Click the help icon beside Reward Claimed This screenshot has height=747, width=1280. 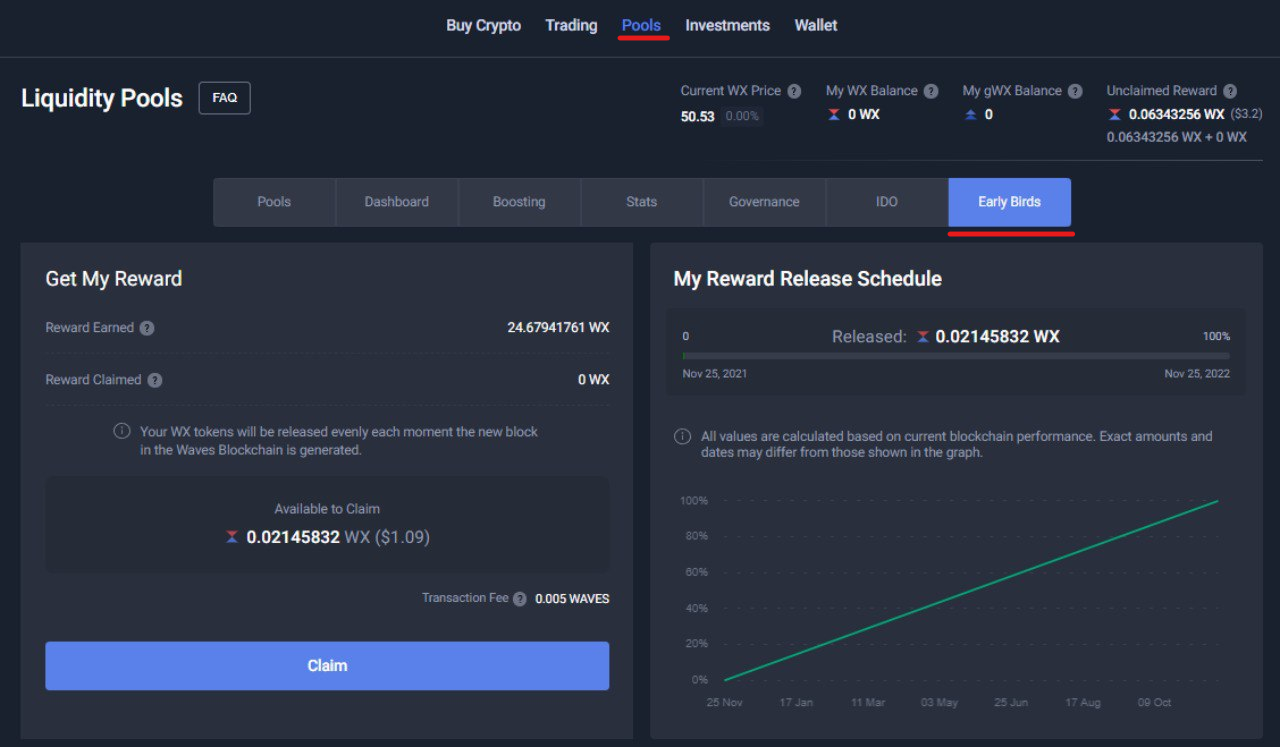(x=155, y=380)
